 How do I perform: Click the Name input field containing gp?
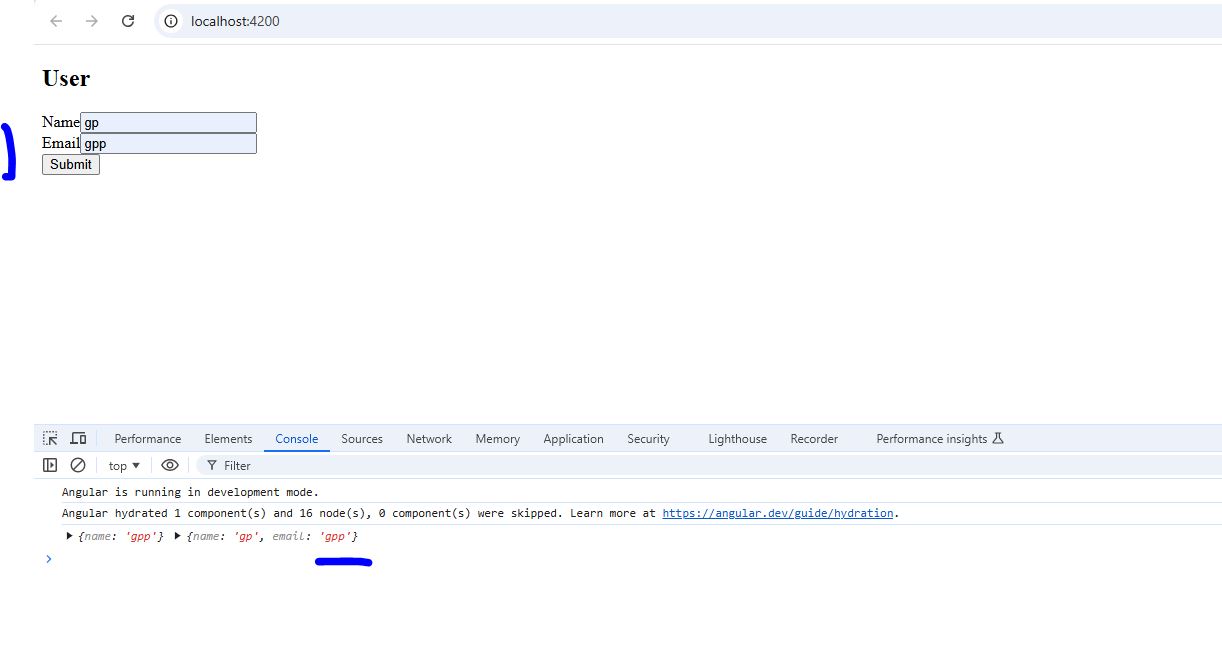pos(168,122)
